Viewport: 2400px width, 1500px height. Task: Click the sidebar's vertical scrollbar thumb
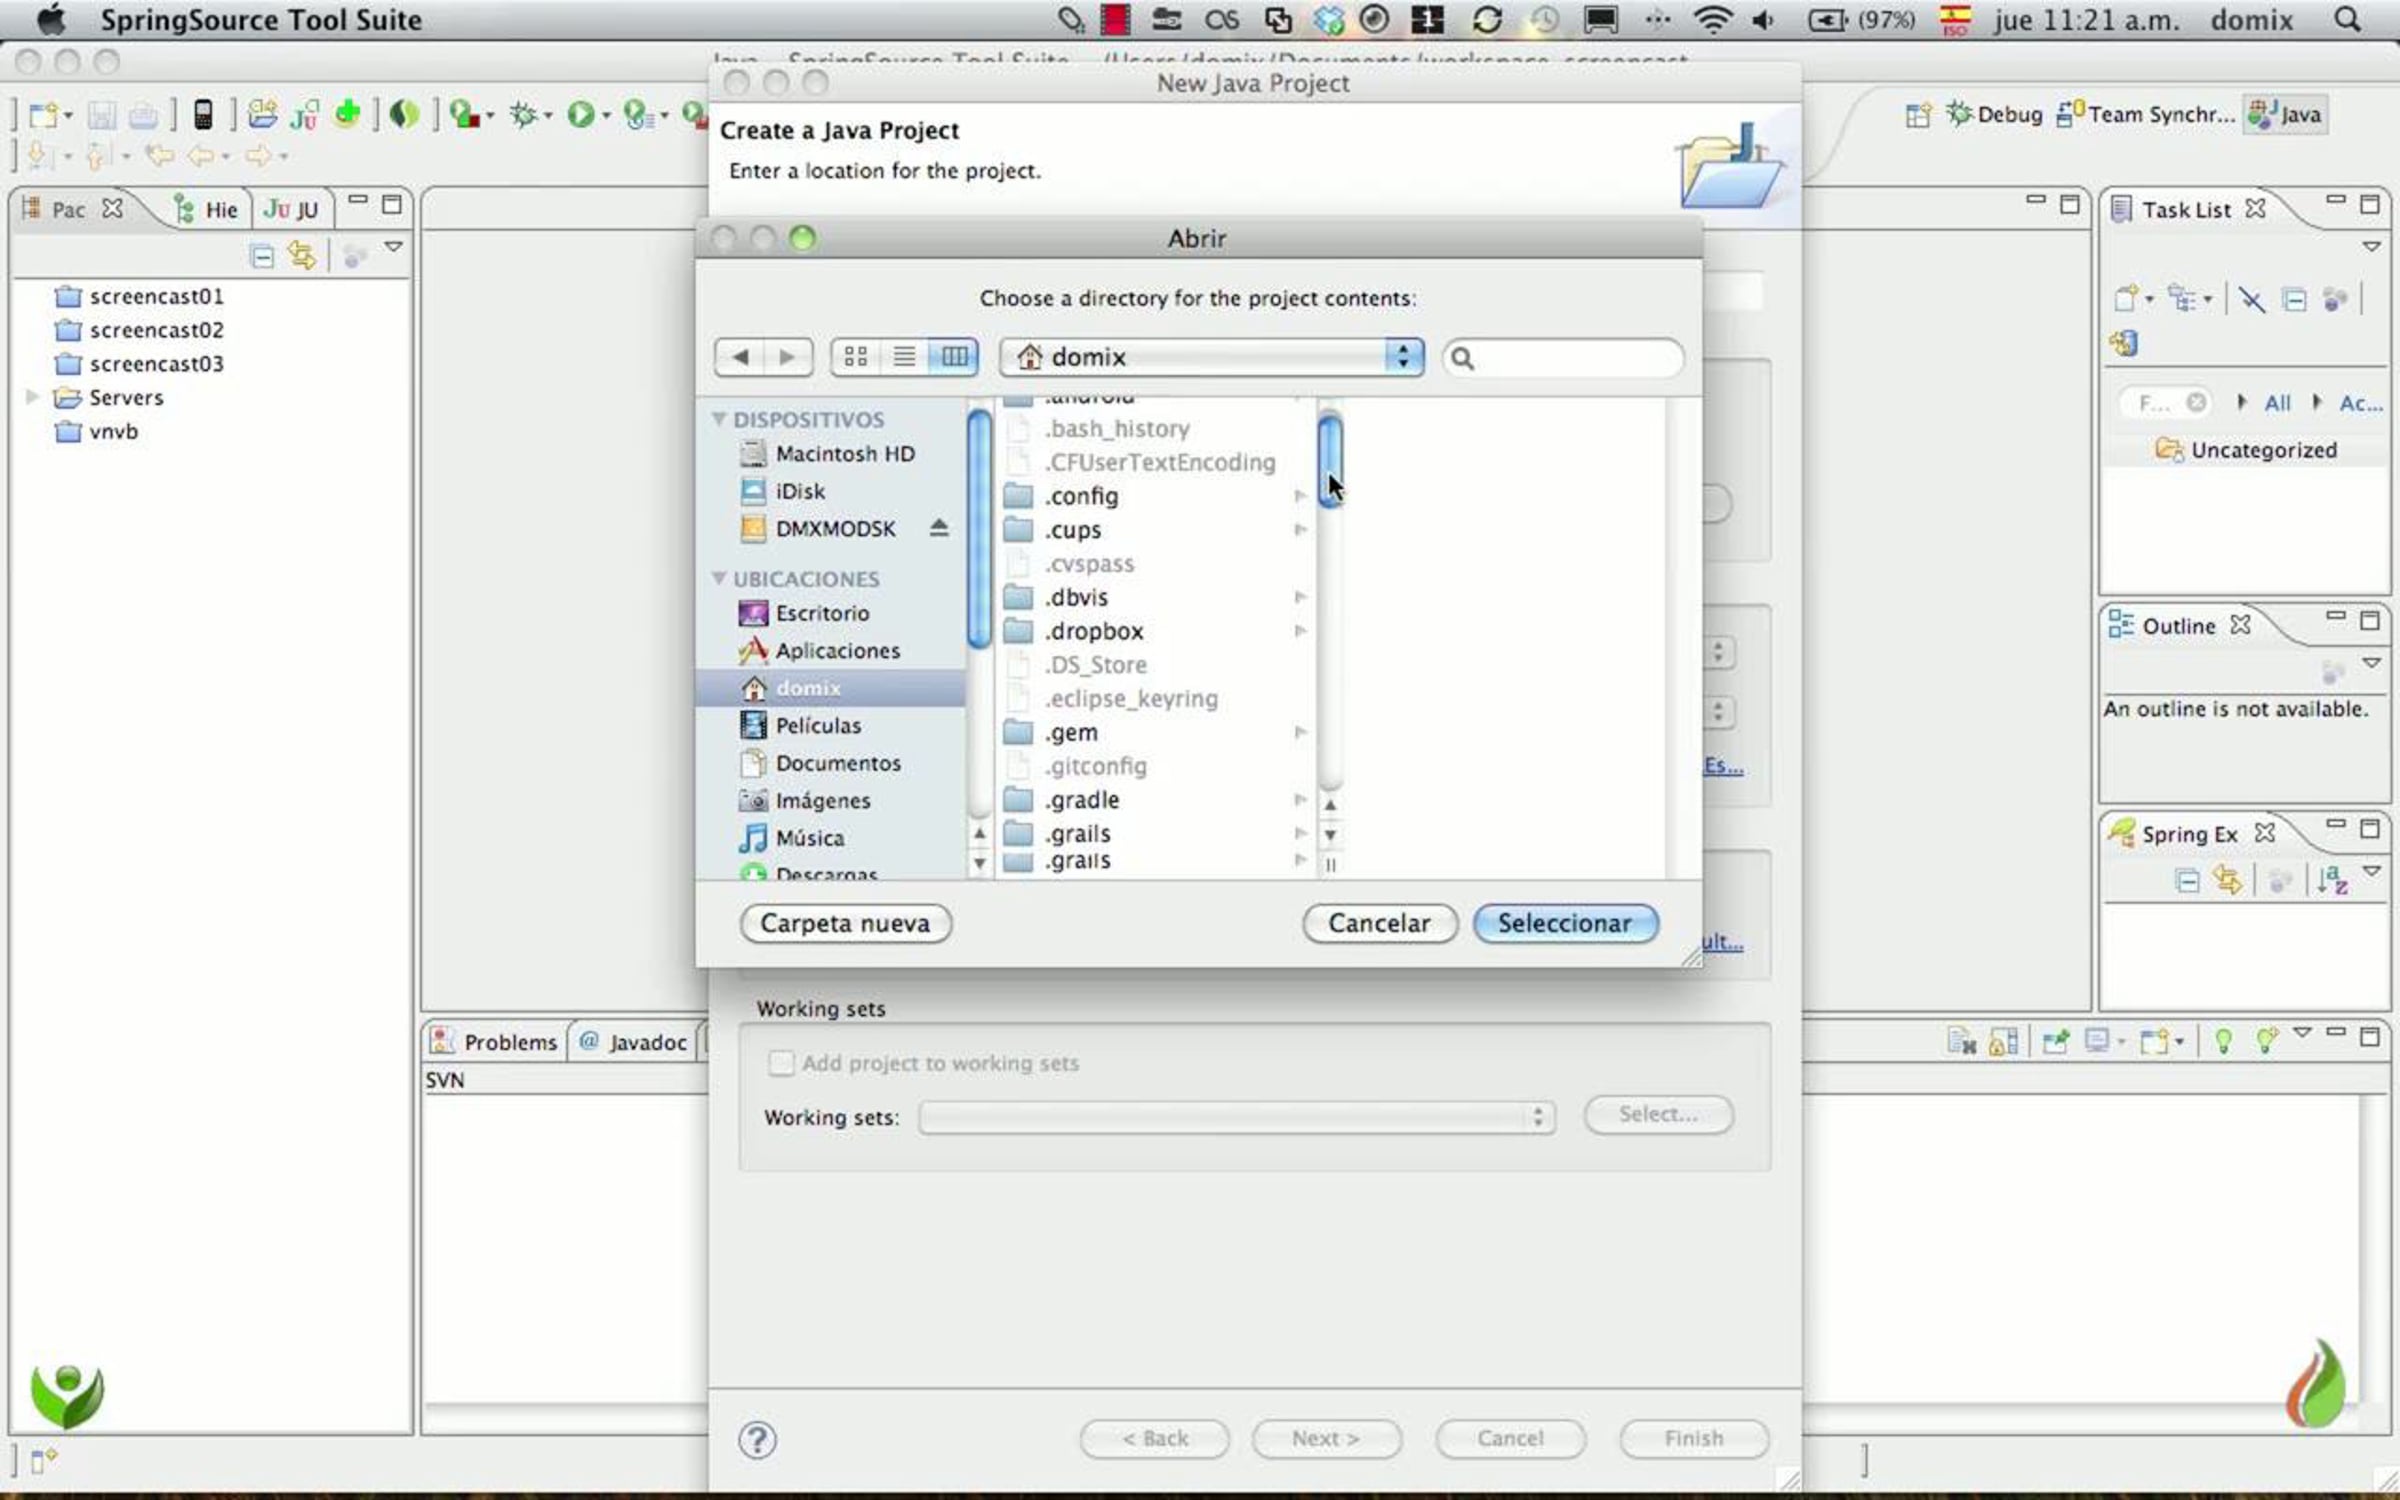[x=980, y=529]
